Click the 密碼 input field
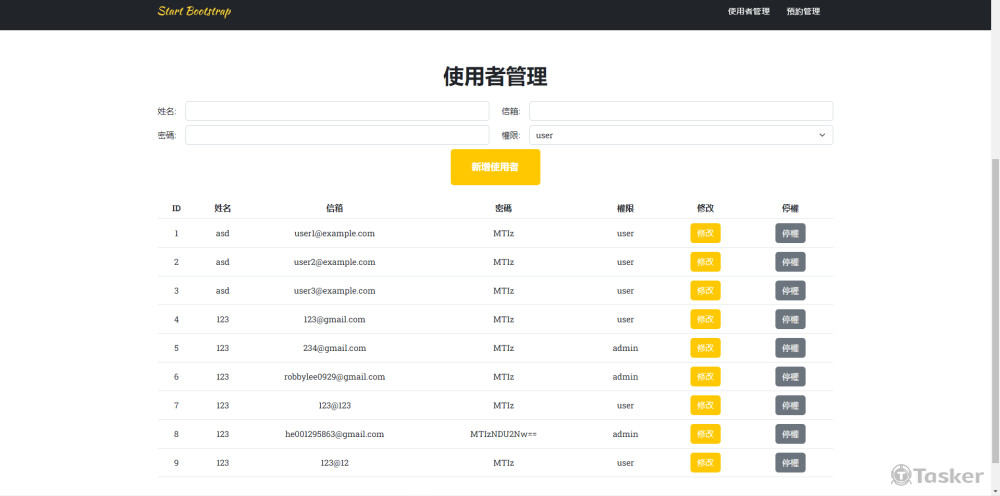The height and width of the screenshot is (496, 1000). pyautogui.click(x=337, y=135)
